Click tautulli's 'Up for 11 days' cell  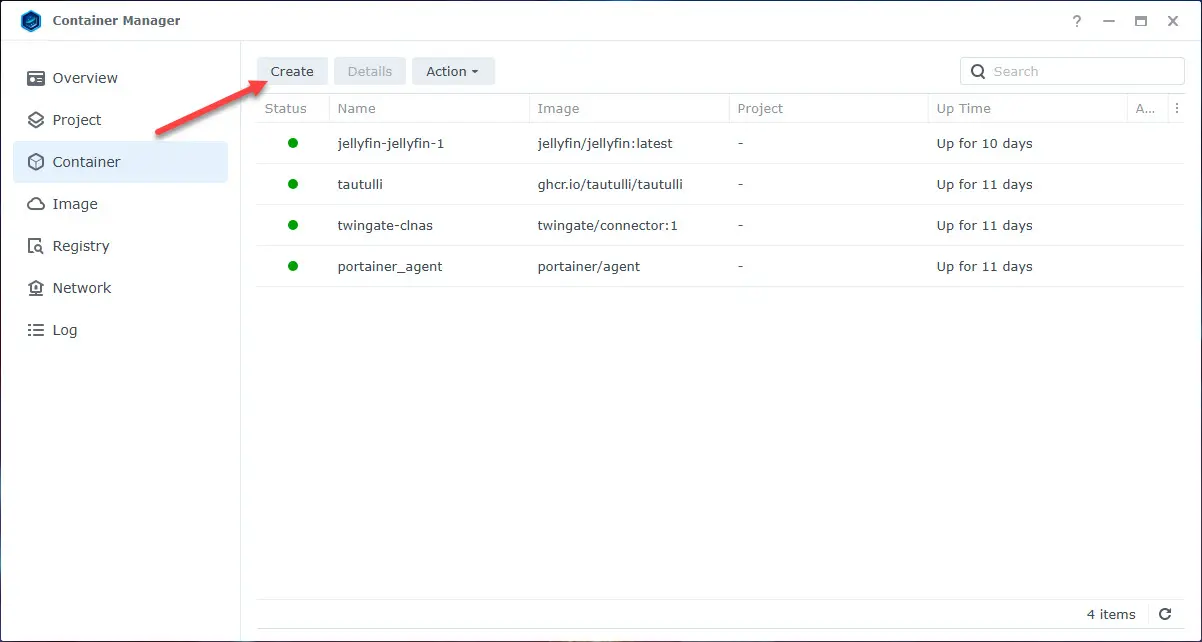click(985, 184)
